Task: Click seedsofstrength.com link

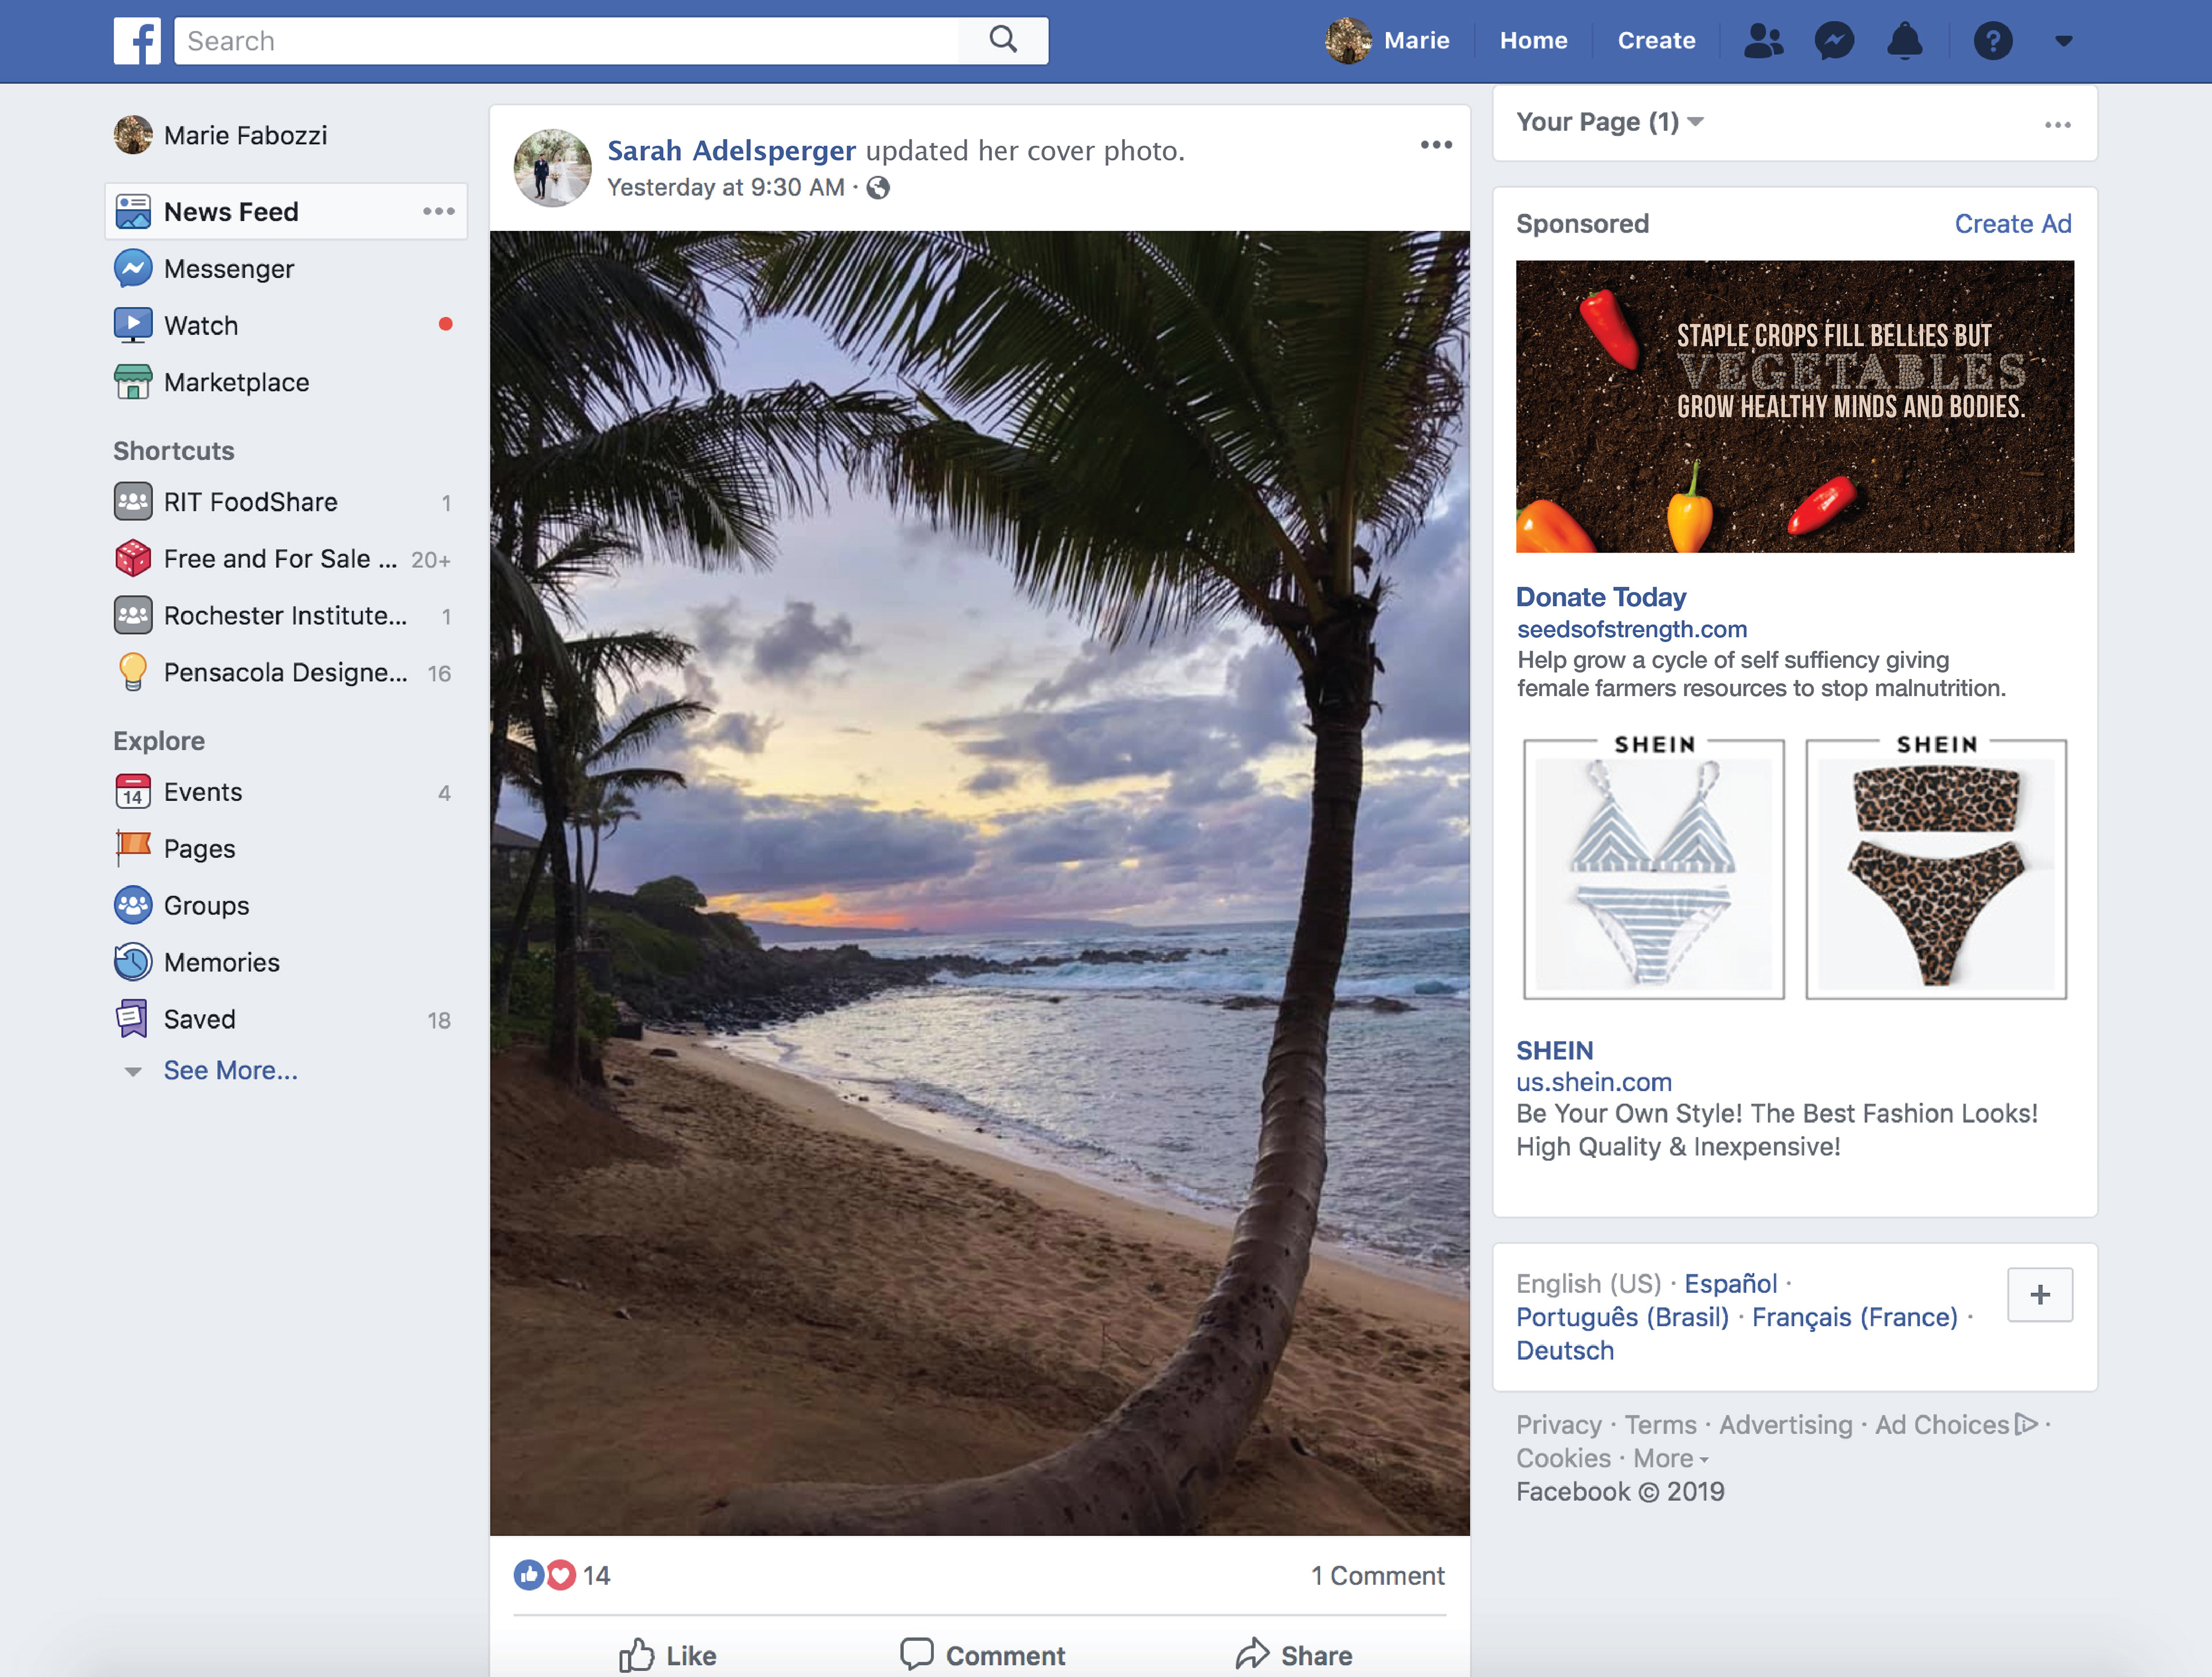Action: [x=1632, y=629]
